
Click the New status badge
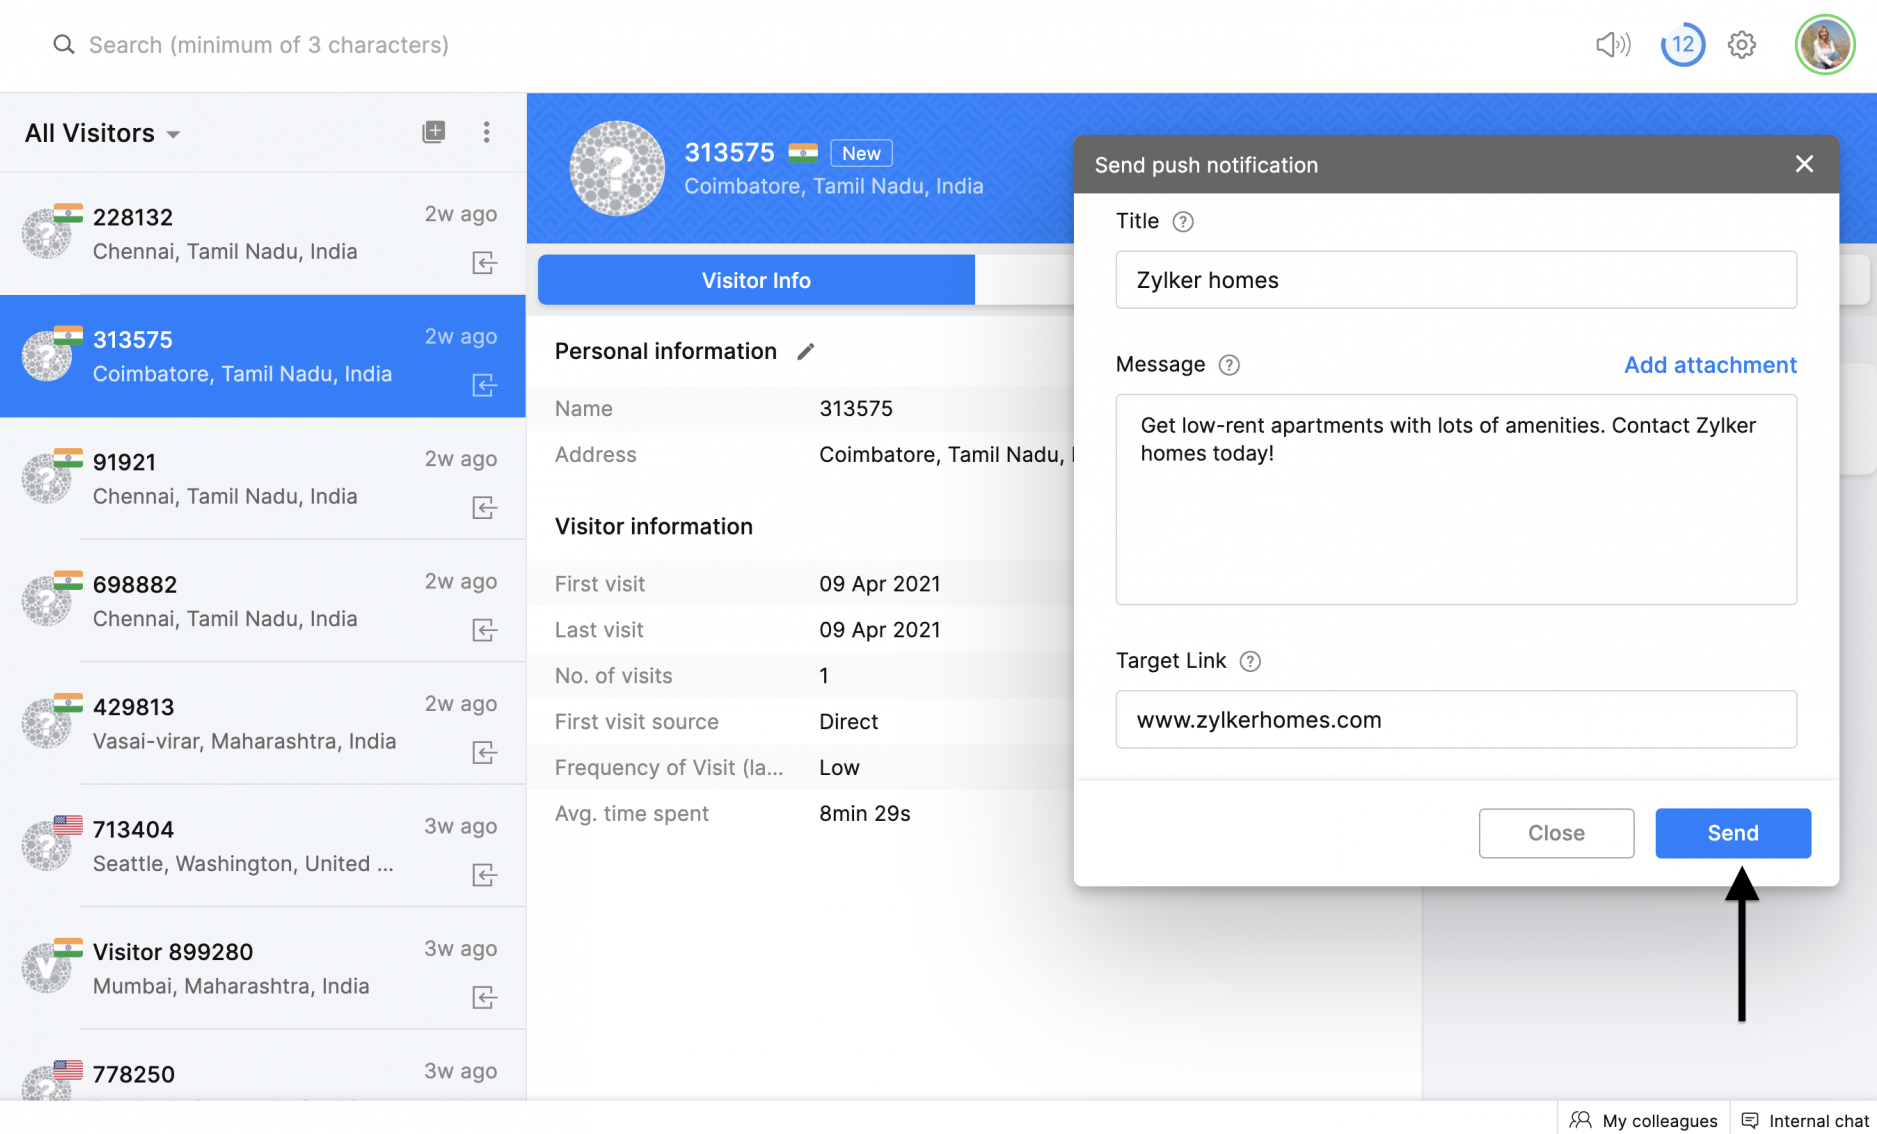pos(861,153)
